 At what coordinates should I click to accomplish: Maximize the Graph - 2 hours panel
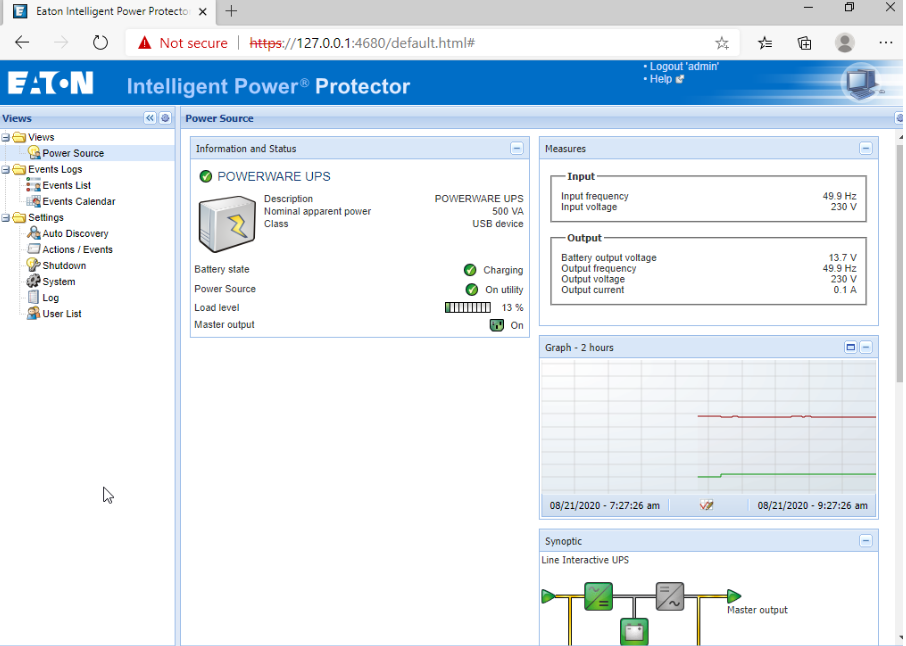coord(851,347)
